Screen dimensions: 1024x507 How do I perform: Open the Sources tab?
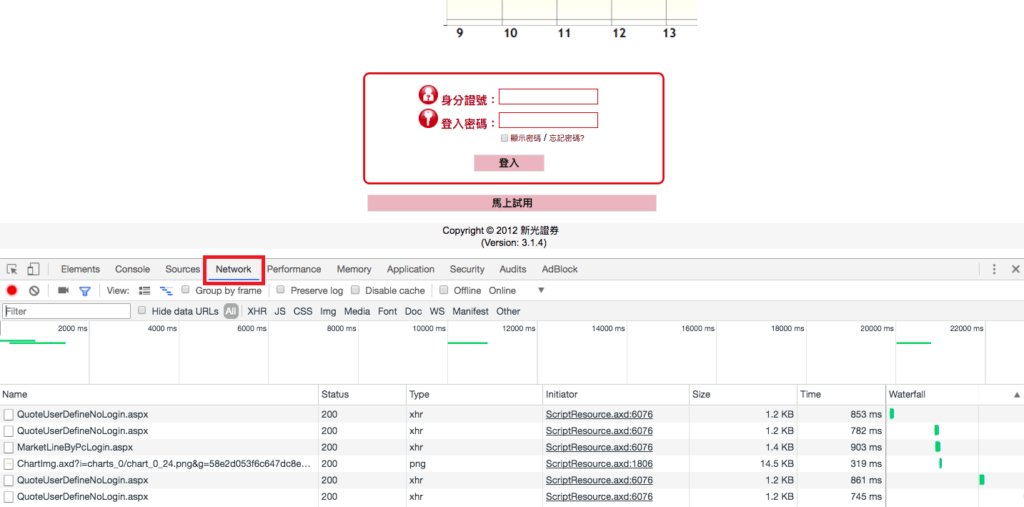coord(182,269)
